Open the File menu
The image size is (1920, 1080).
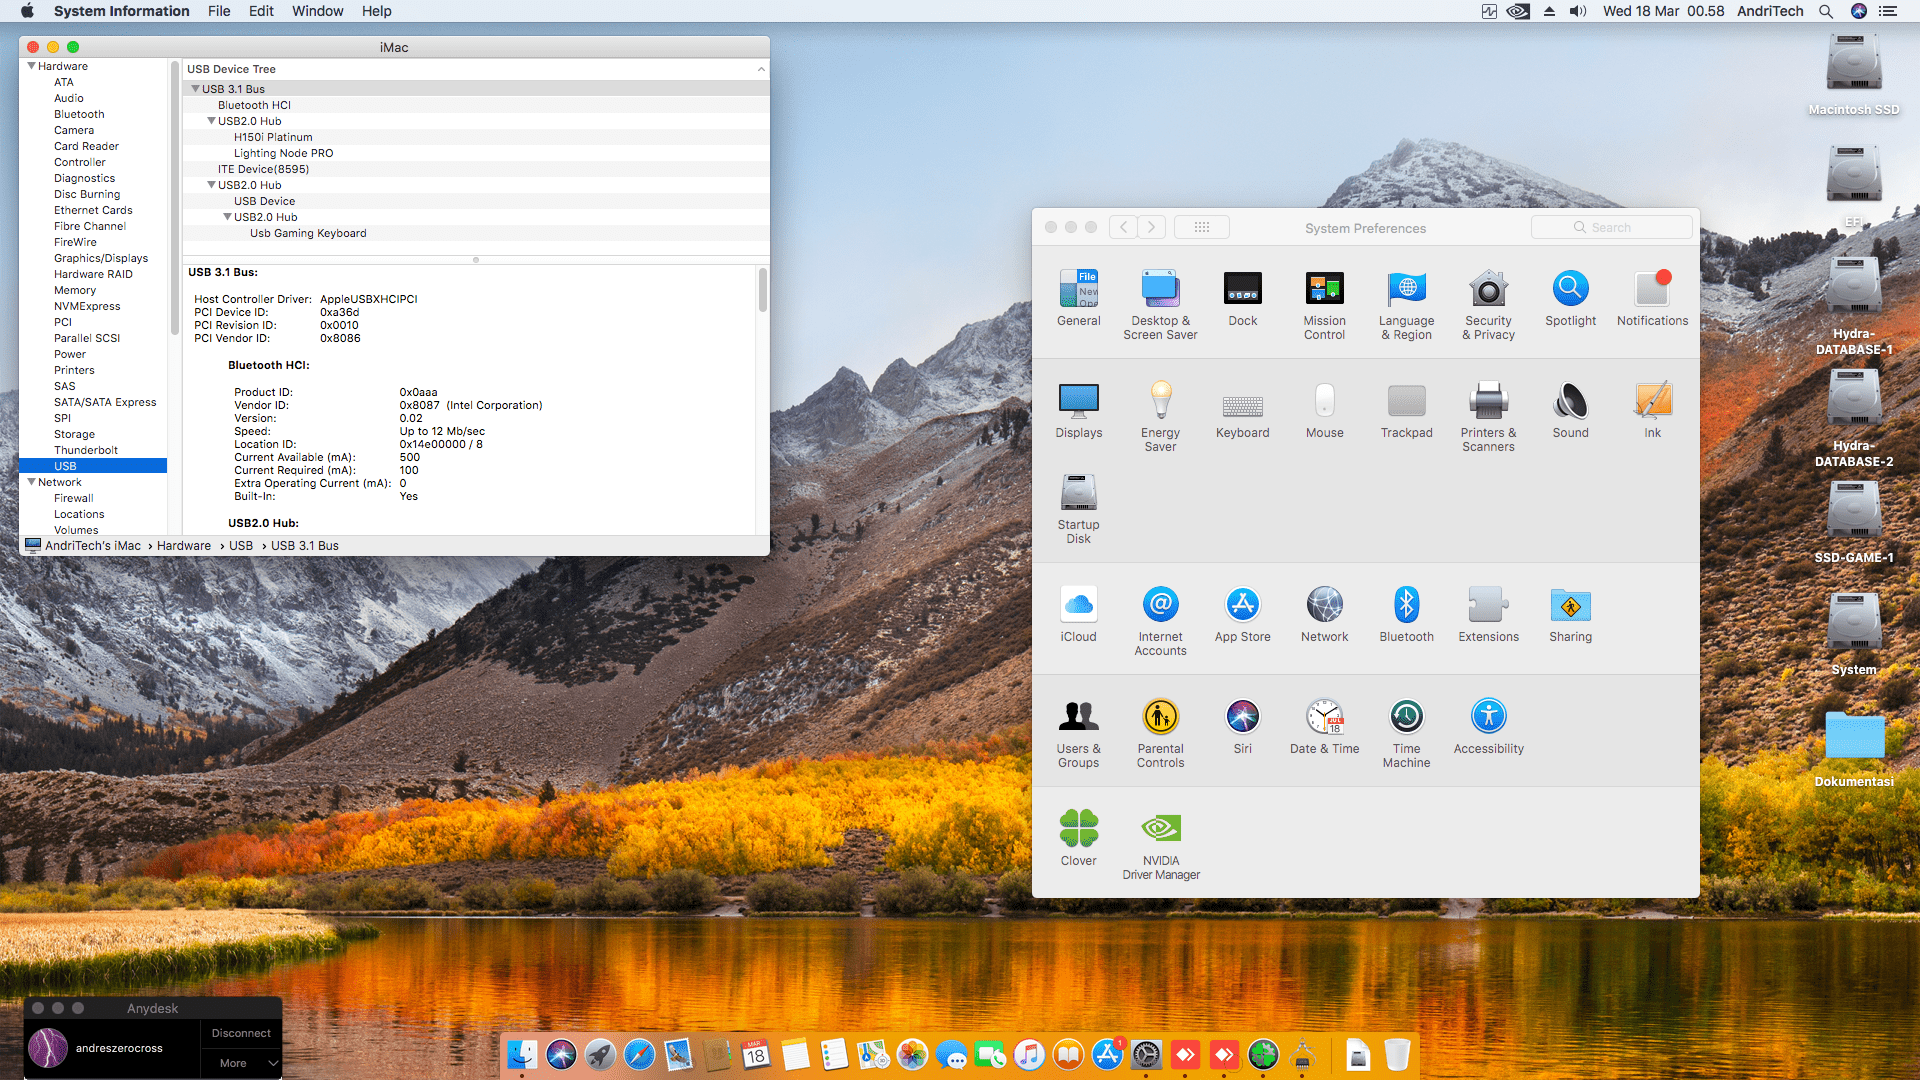point(219,11)
